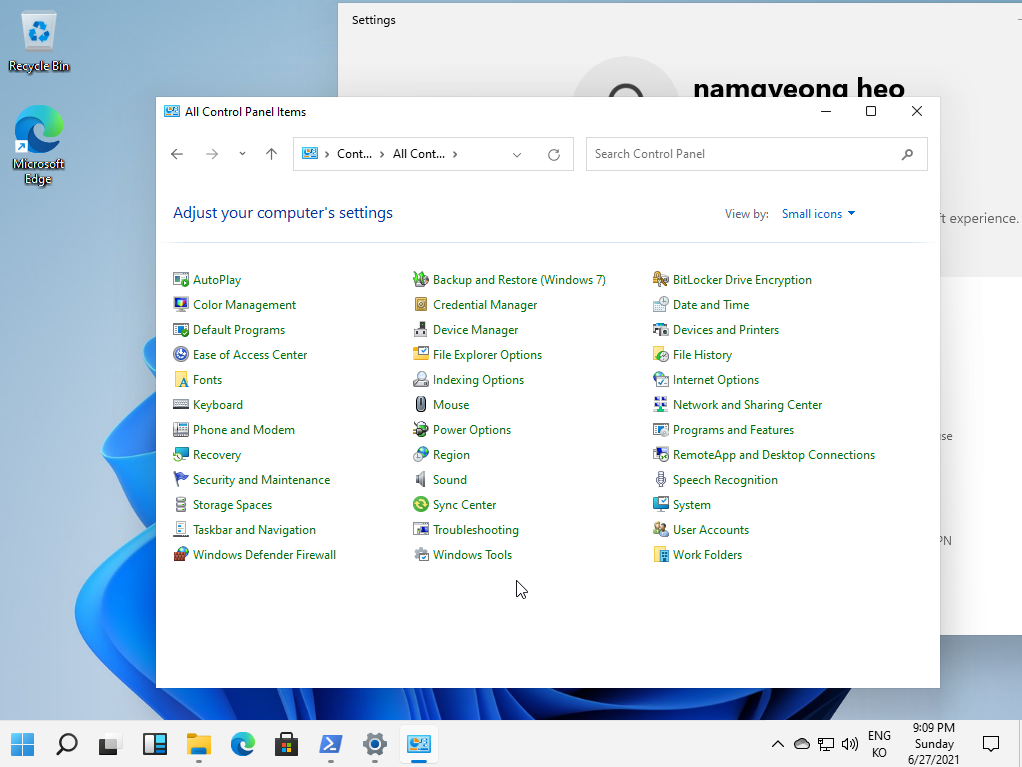1022x767 pixels.
Task: Open the Troubleshooting link
Action: 476,530
